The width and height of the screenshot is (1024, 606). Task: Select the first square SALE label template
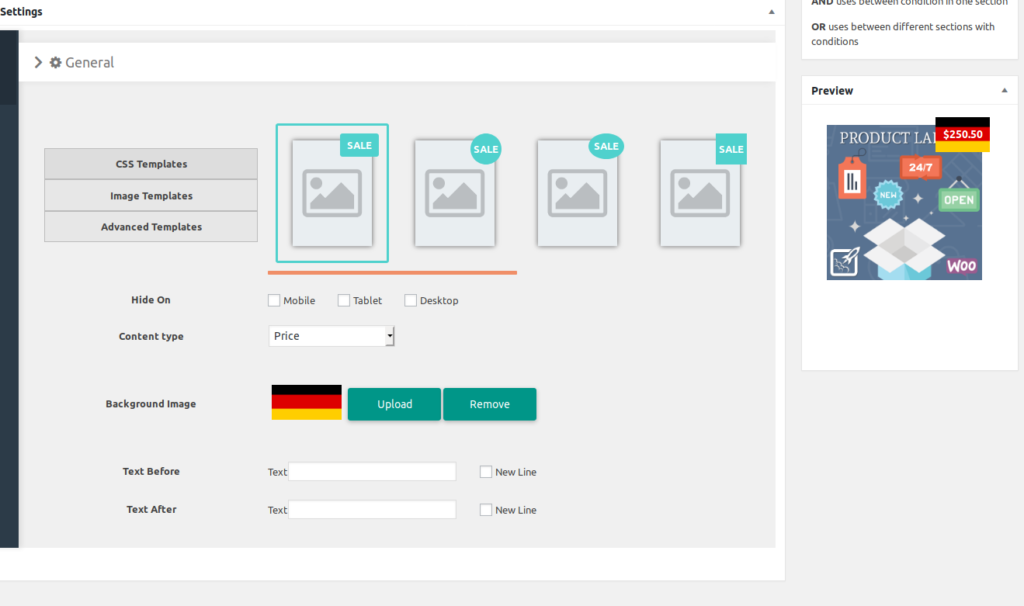[332, 193]
